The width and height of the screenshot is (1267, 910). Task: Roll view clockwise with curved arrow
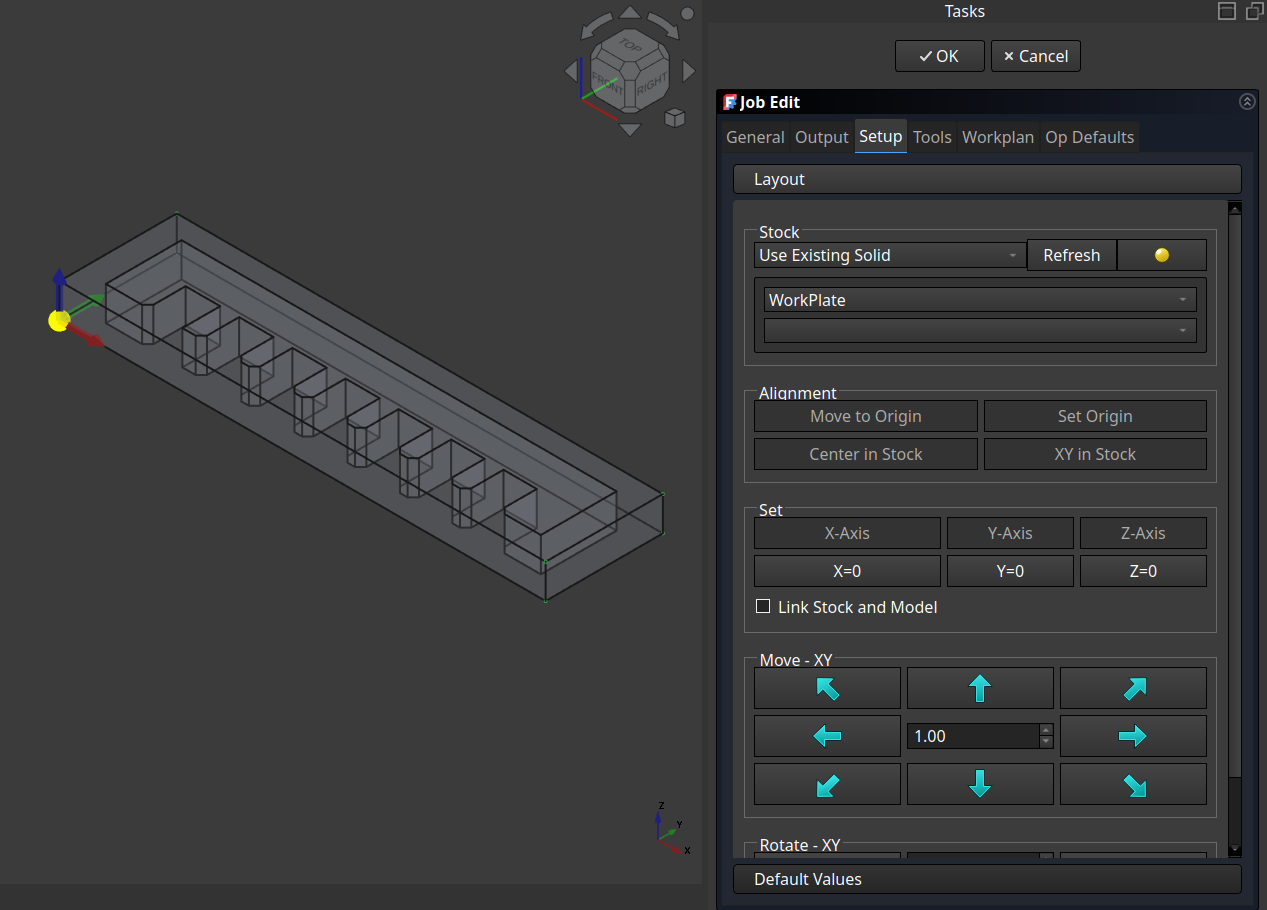point(664,26)
